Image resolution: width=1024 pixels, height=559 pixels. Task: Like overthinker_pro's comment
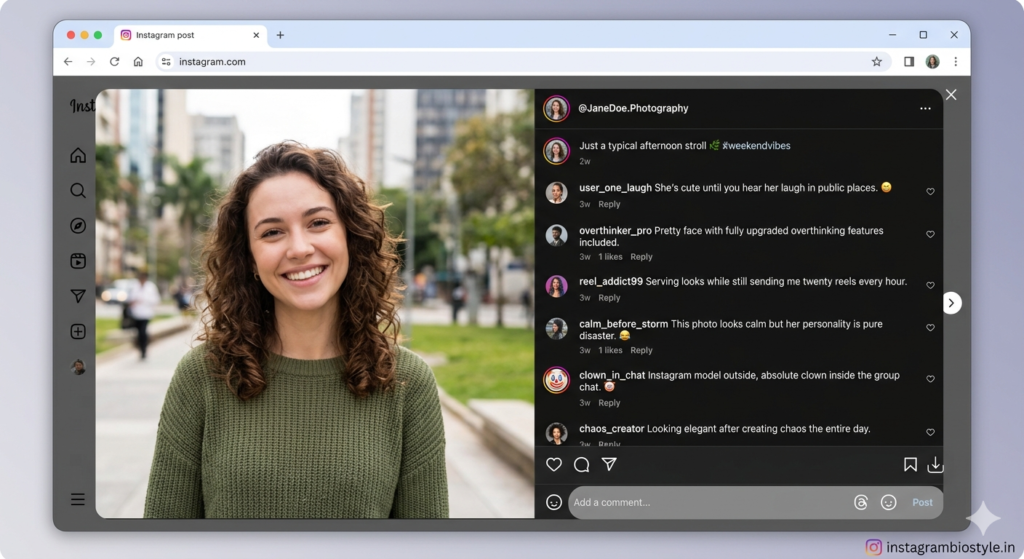[x=930, y=234]
